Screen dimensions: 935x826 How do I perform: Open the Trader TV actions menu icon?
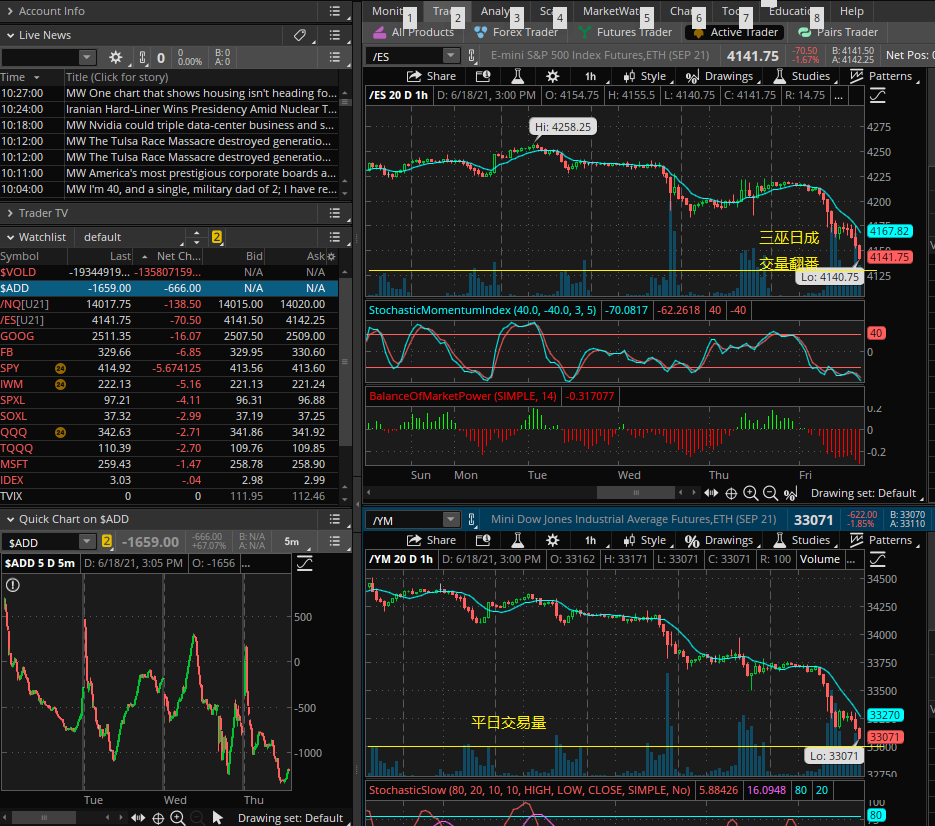pos(335,213)
